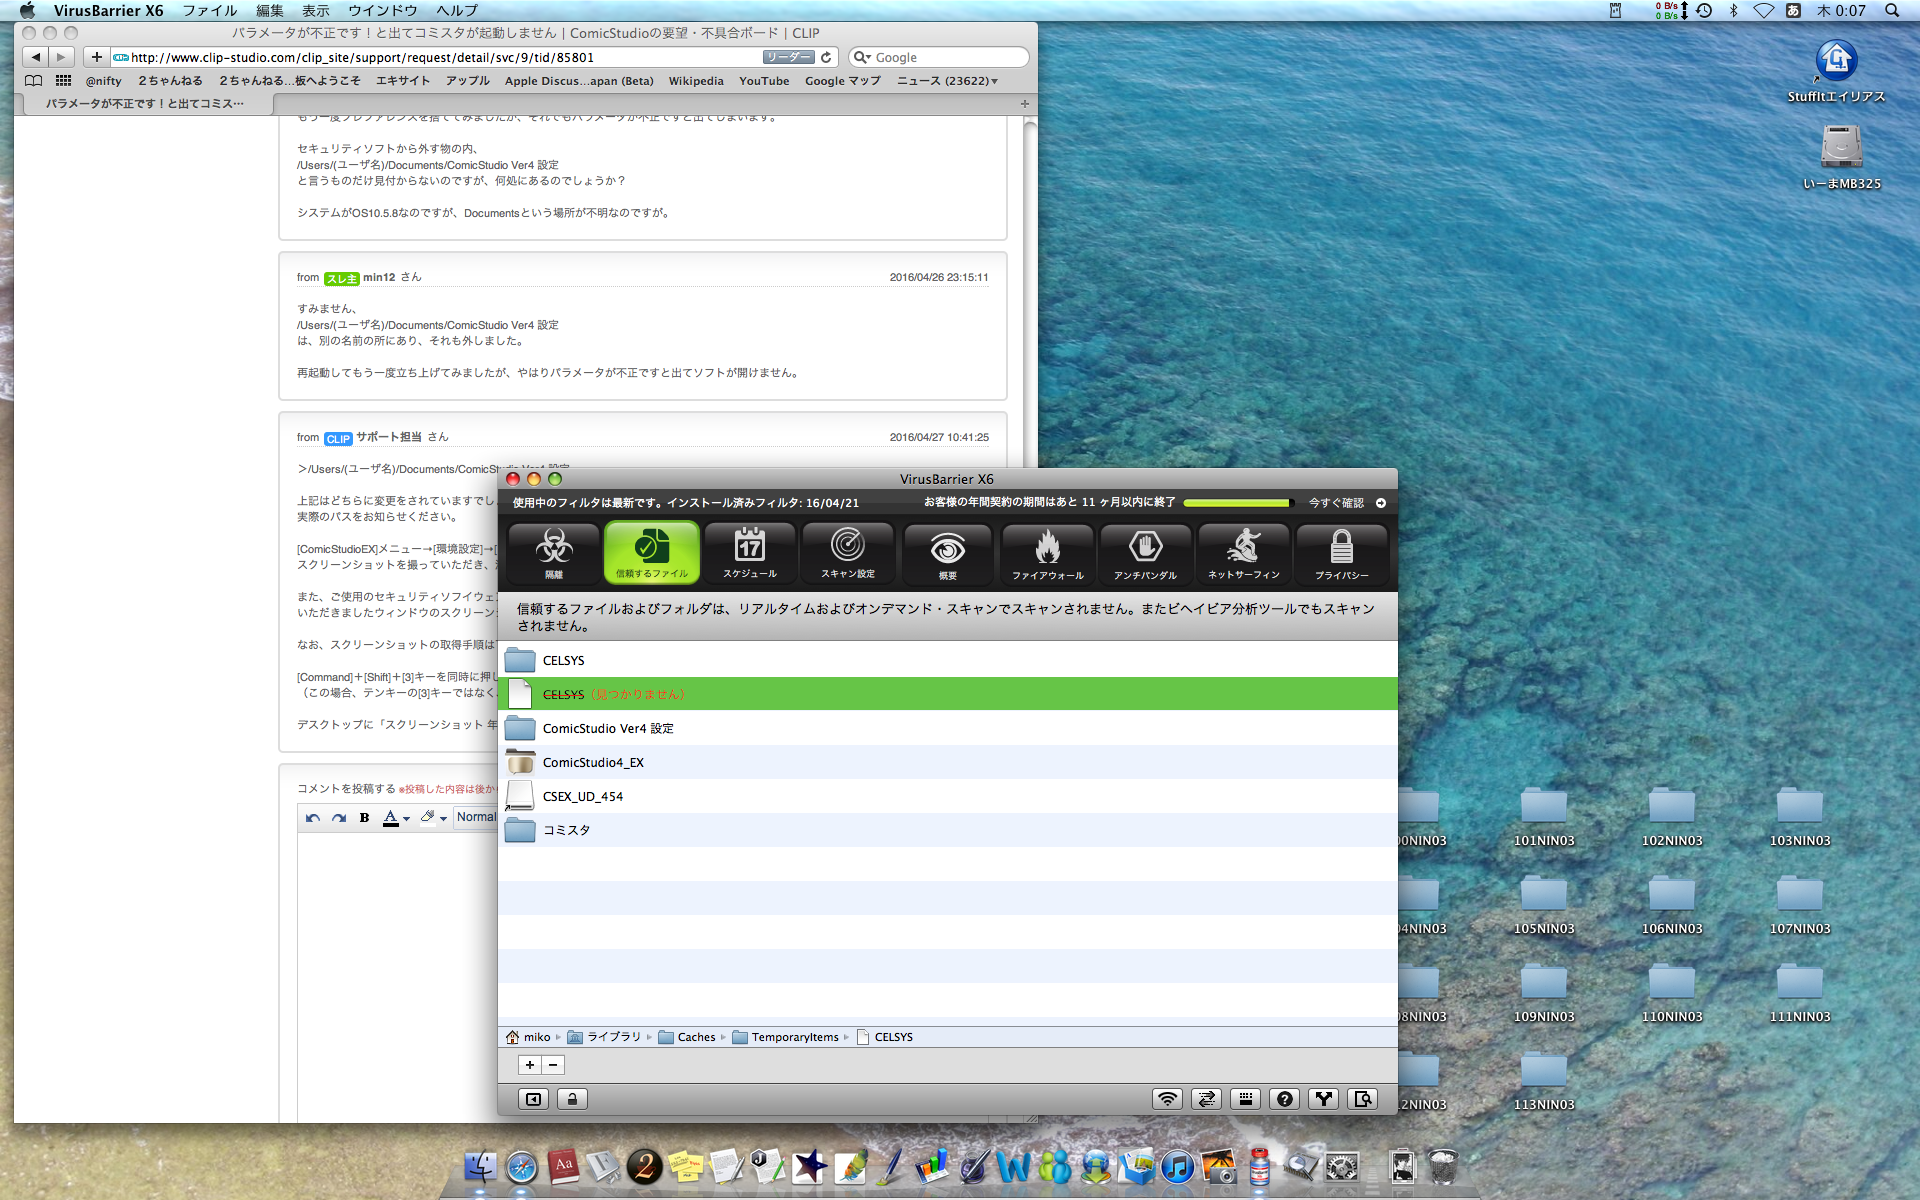The image size is (1920, 1200).
Task: Open the Firewall flame panel
Action: click(x=1047, y=552)
